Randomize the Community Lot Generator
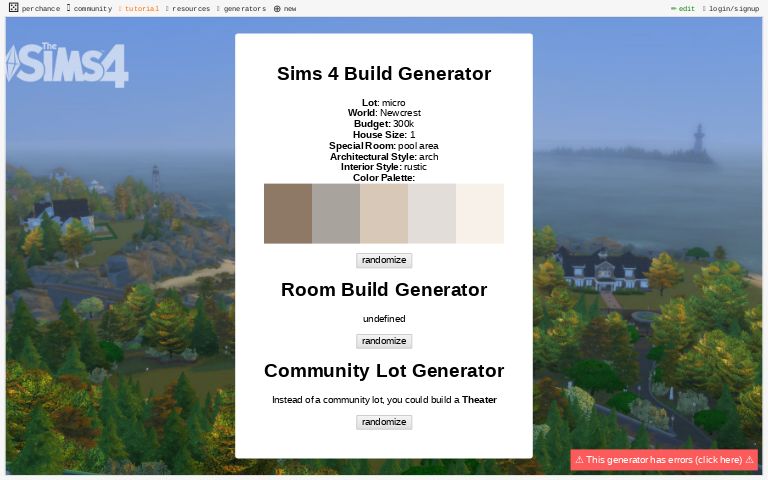Viewport: 768px width, 480px height. tap(384, 422)
